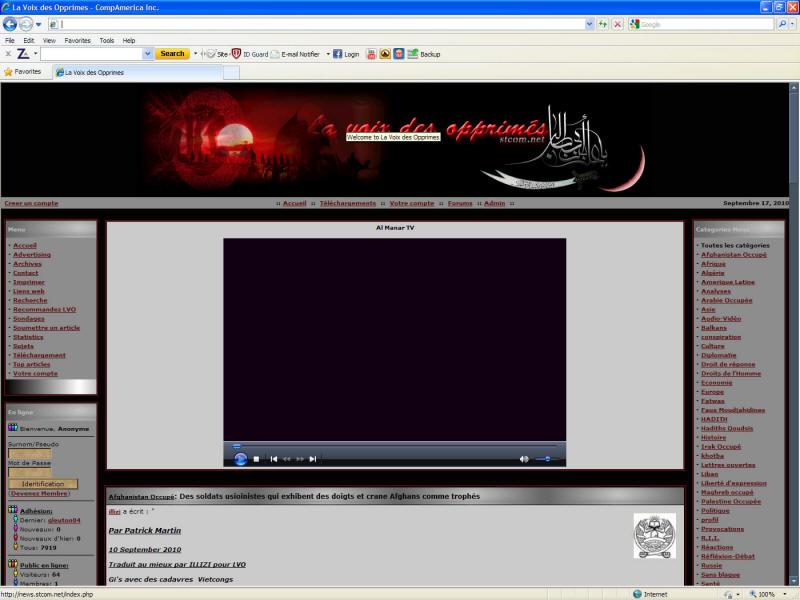Open the File menu
This screenshot has width=800, height=600.
click(x=10, y=40)
